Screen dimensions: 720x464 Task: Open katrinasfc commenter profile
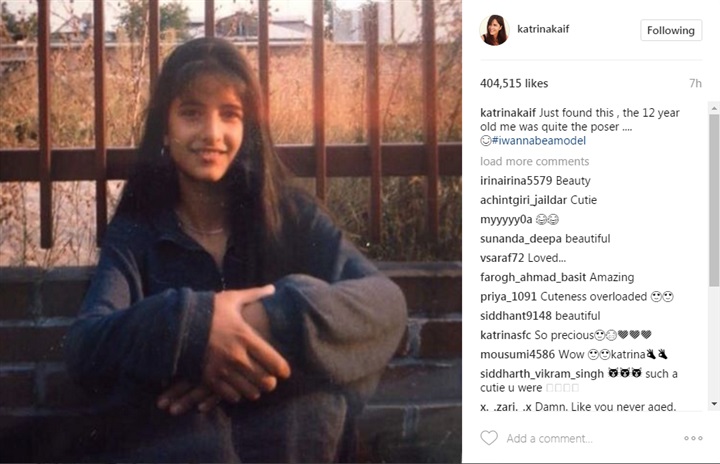point(505,335)
